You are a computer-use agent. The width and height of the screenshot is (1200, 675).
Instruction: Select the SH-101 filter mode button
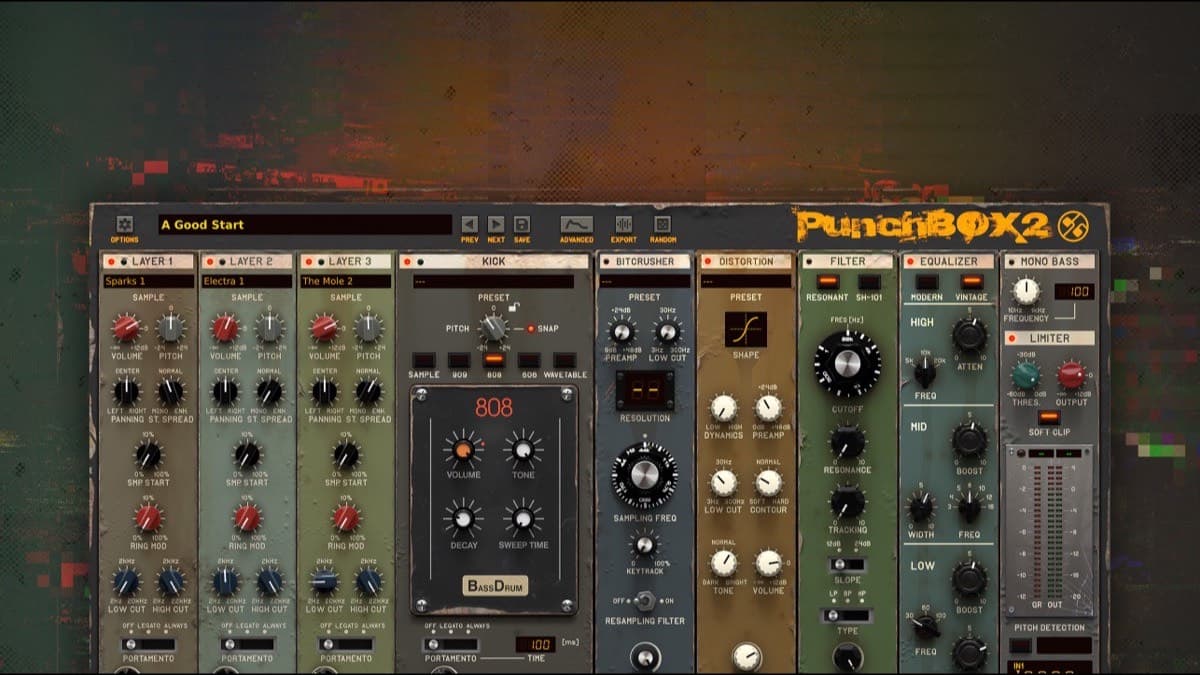click(869, 282)
